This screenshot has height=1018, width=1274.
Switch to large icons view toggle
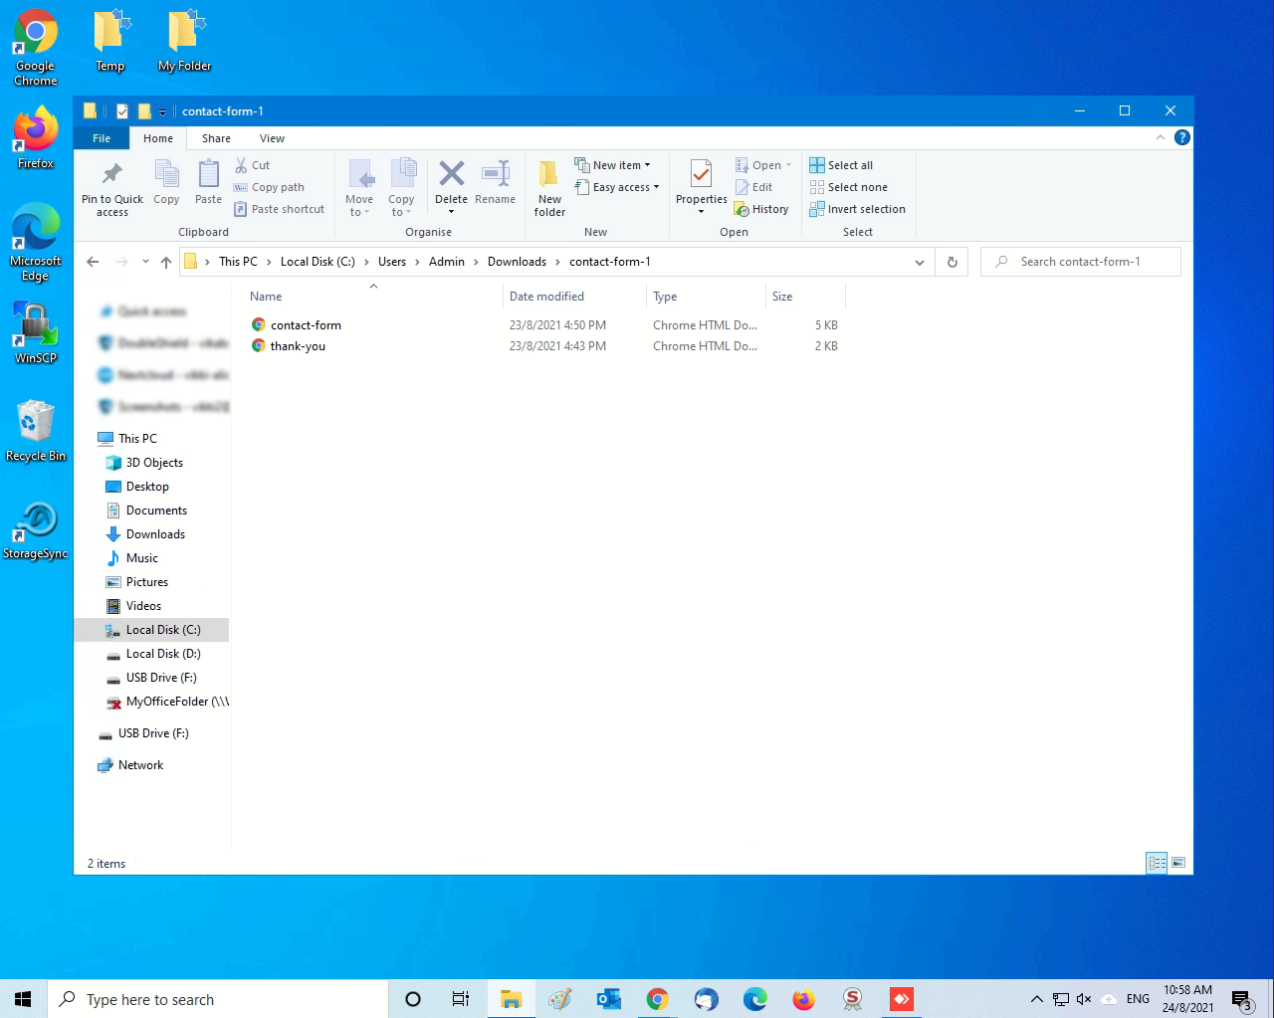(x=1179, y=863)
